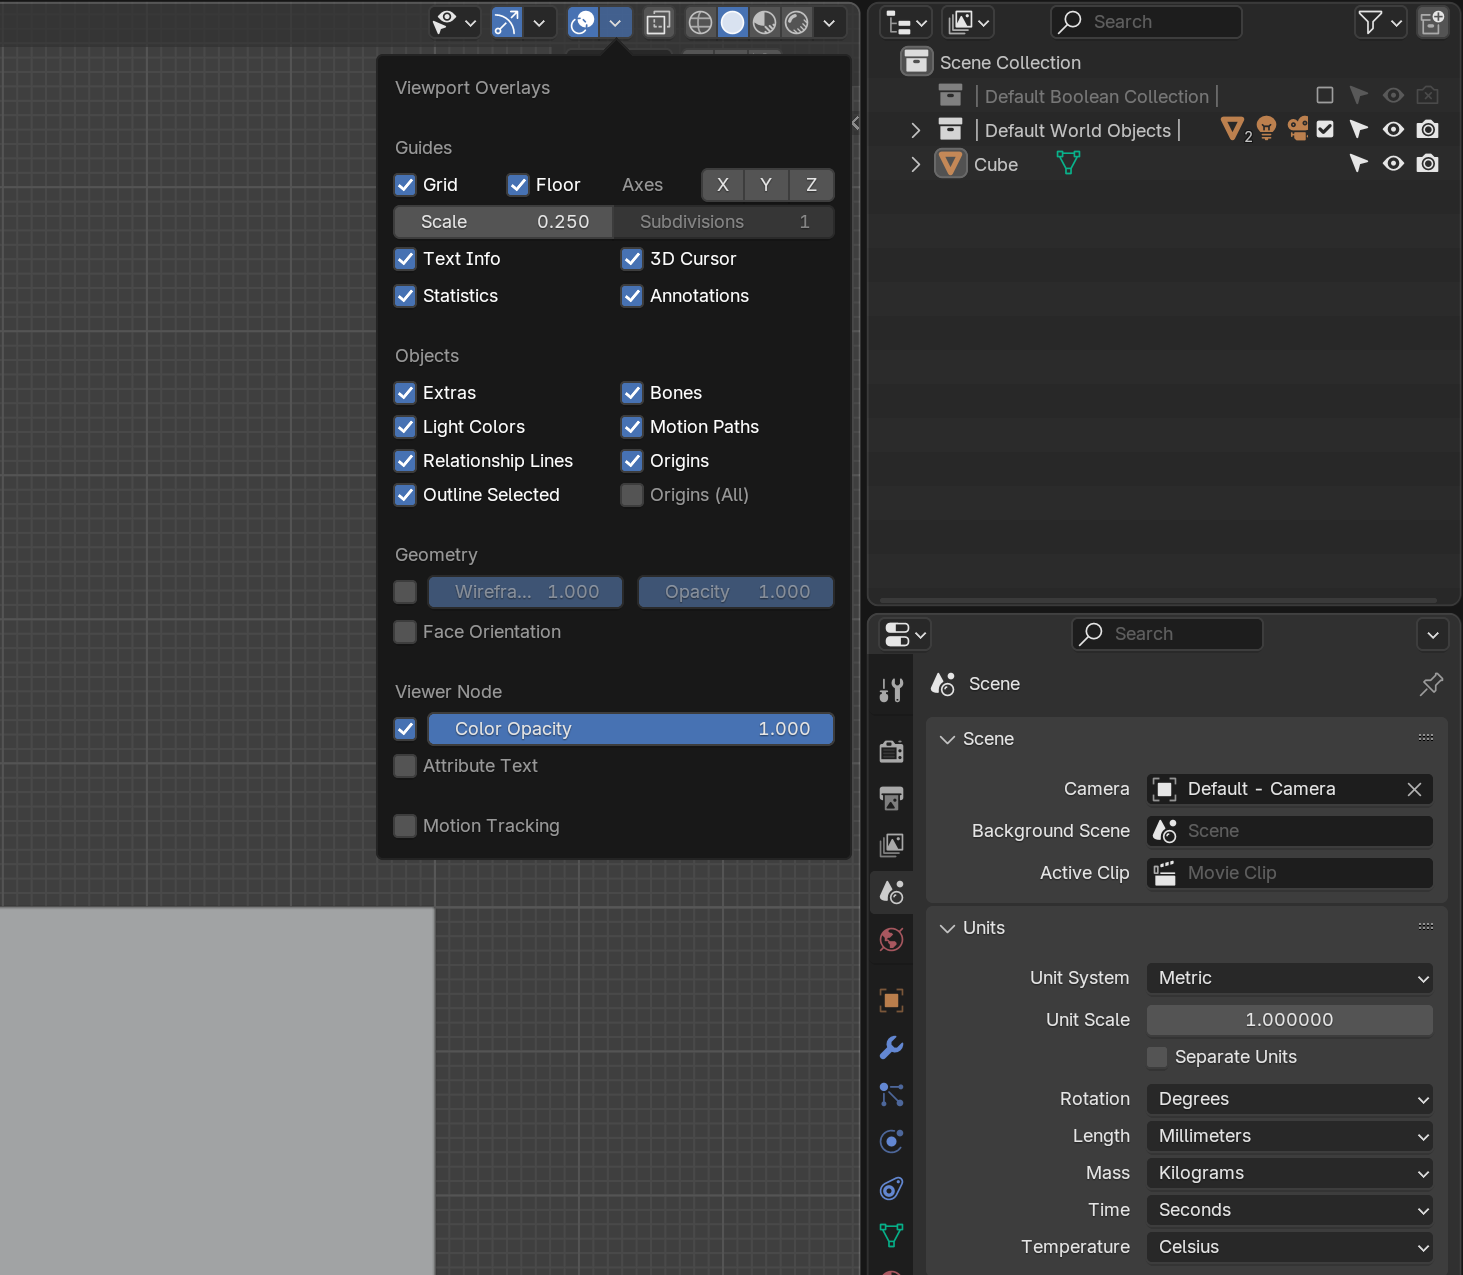The height and width of the screenshot is (1275, 1463).
Task: Uncheck the Grid overlay checkbox
Action: (405, 185)
